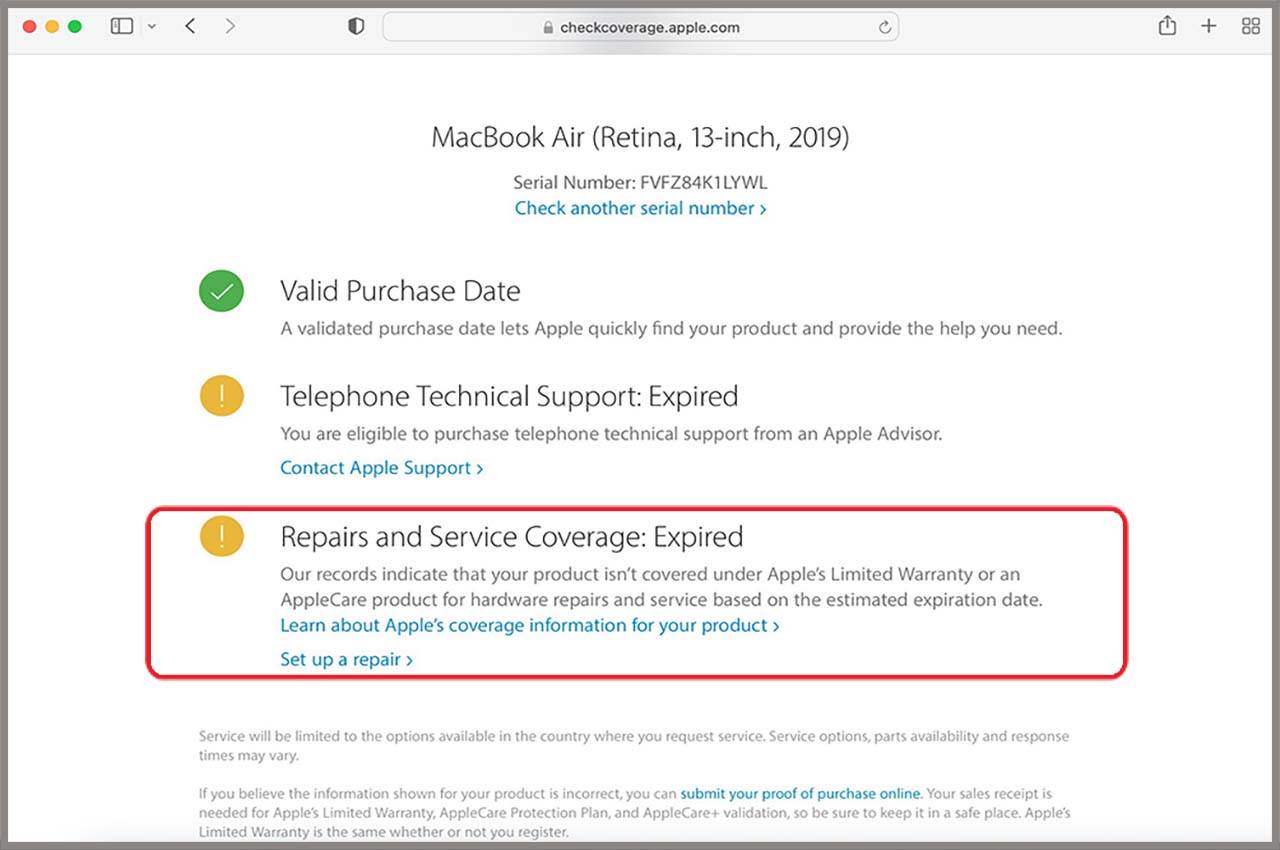Go back to the previous page
Screen dimensions: 1280x850
190,27
